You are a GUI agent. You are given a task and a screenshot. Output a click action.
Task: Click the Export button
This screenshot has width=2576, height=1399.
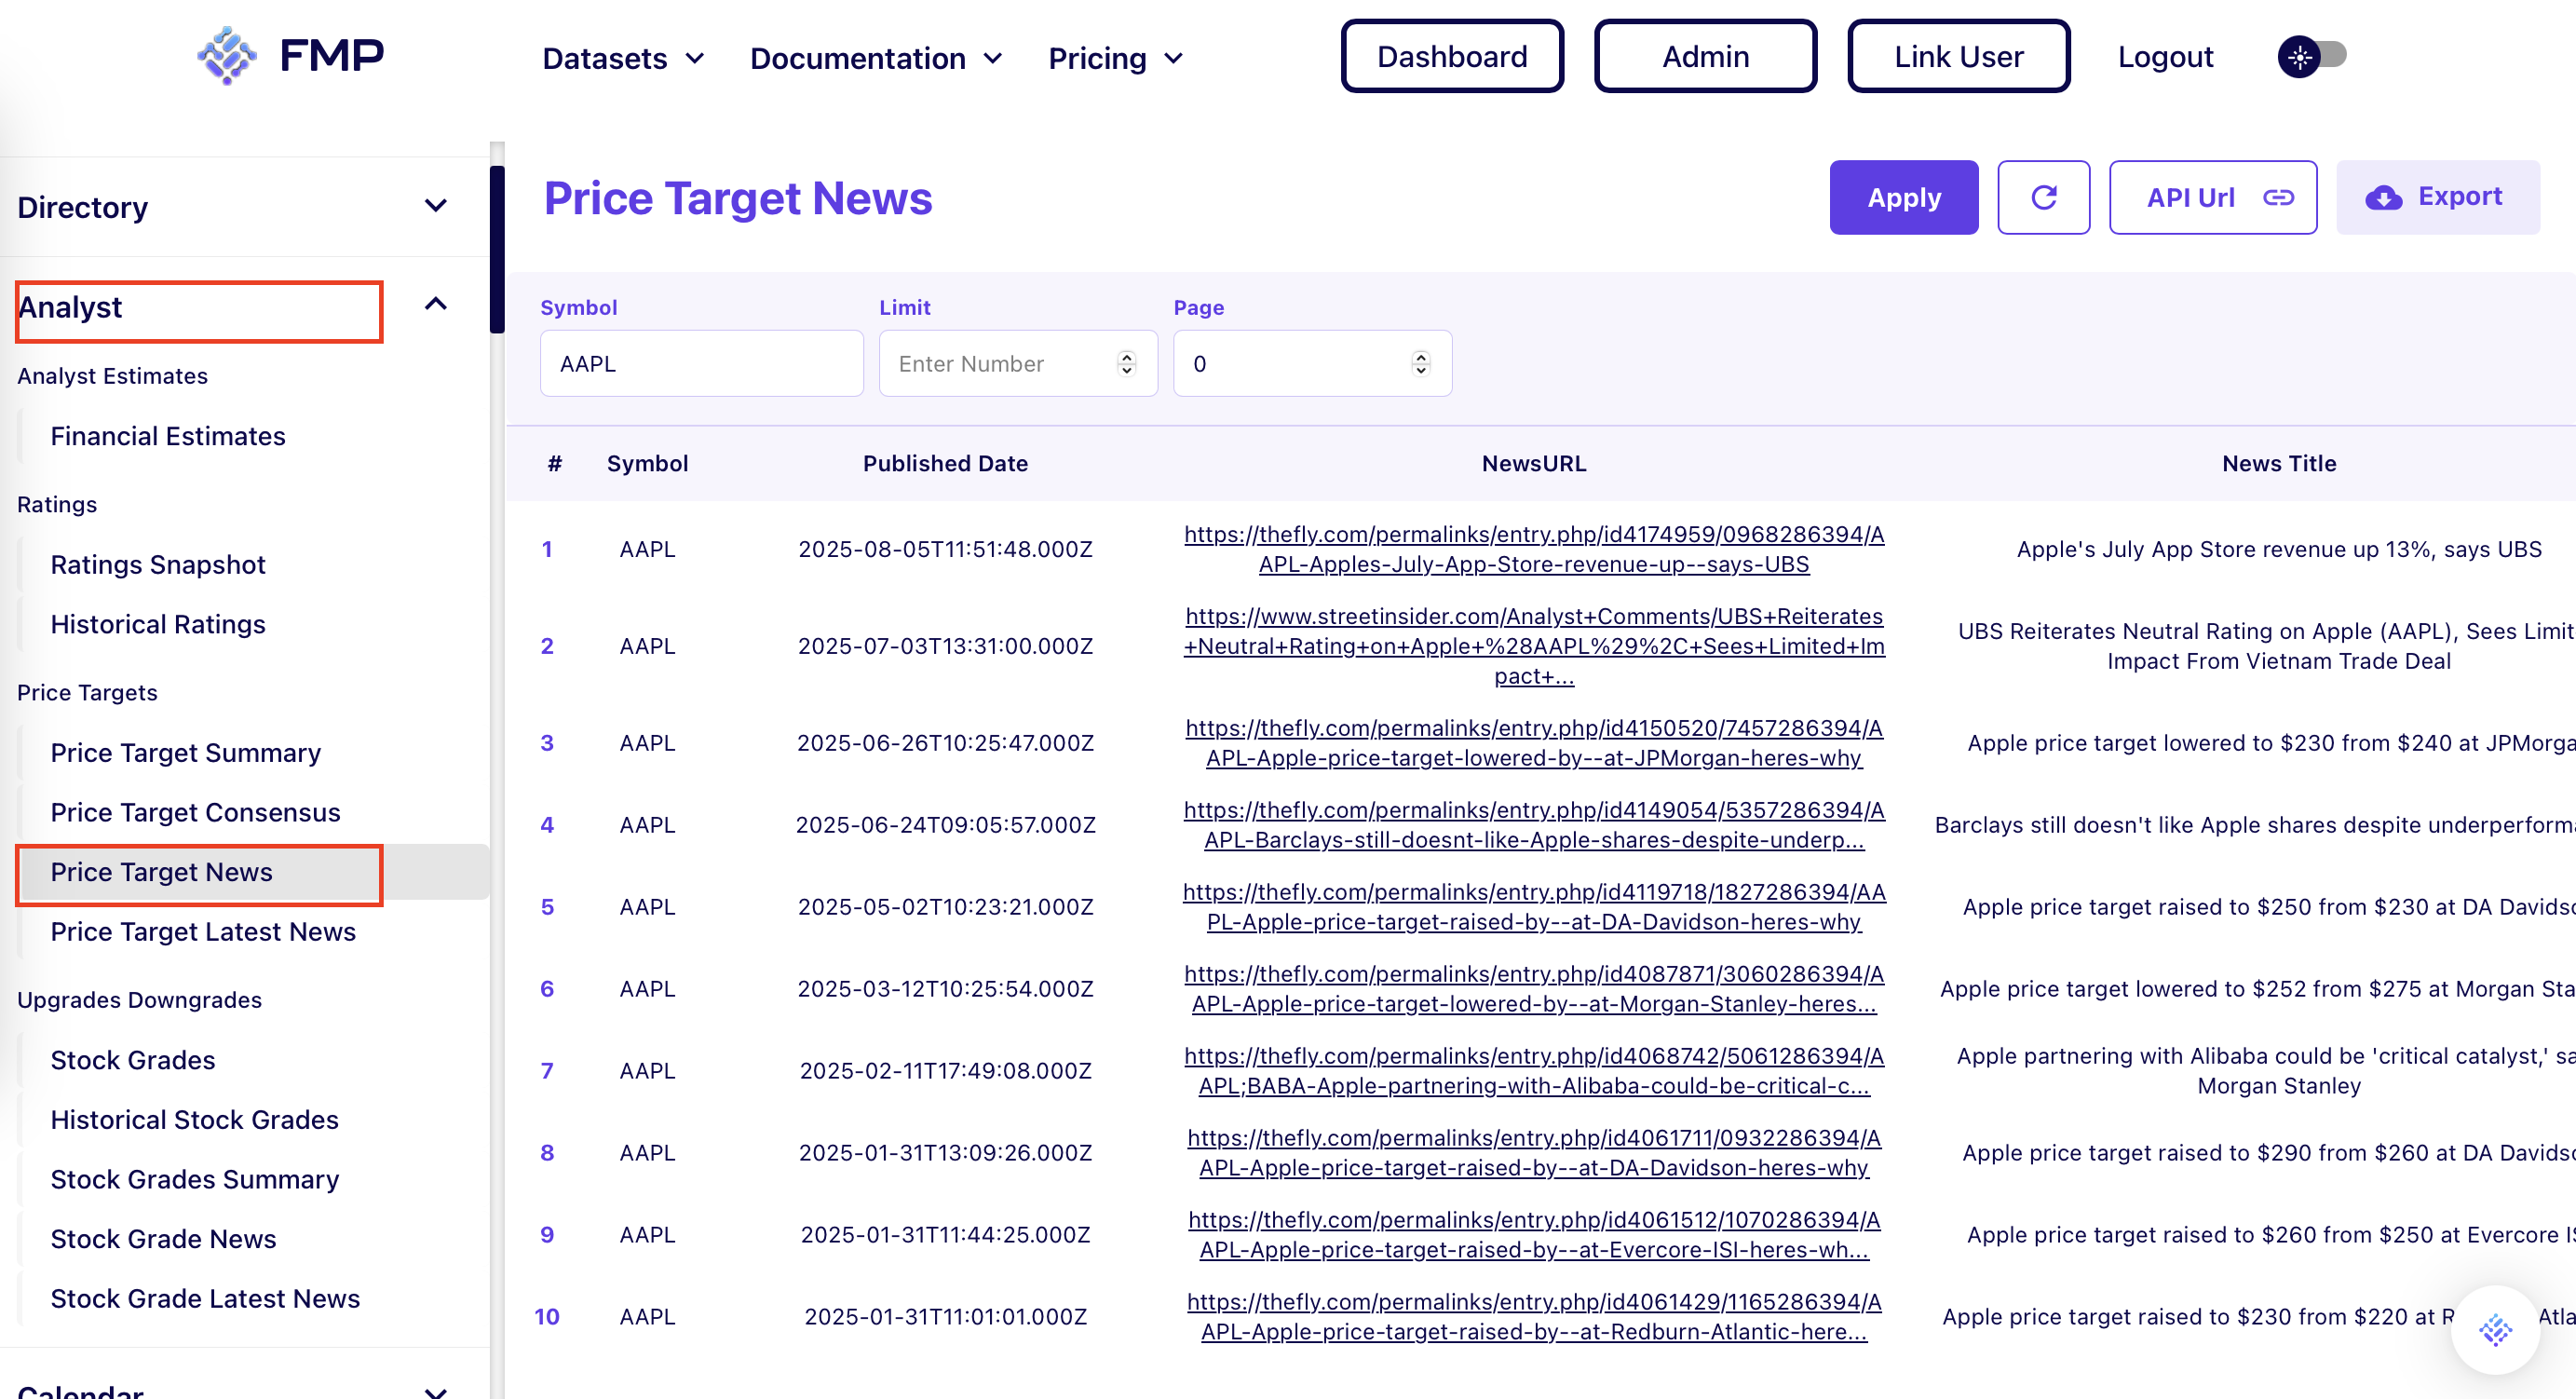(2437, 197)
